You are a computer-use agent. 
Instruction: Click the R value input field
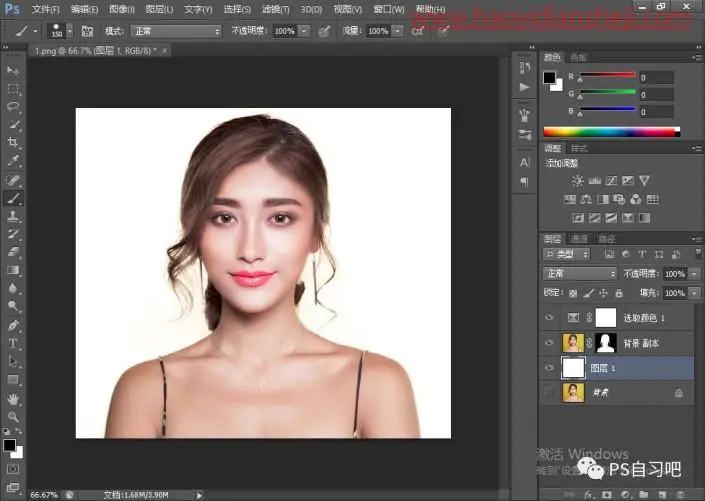[x=656, y=78]
